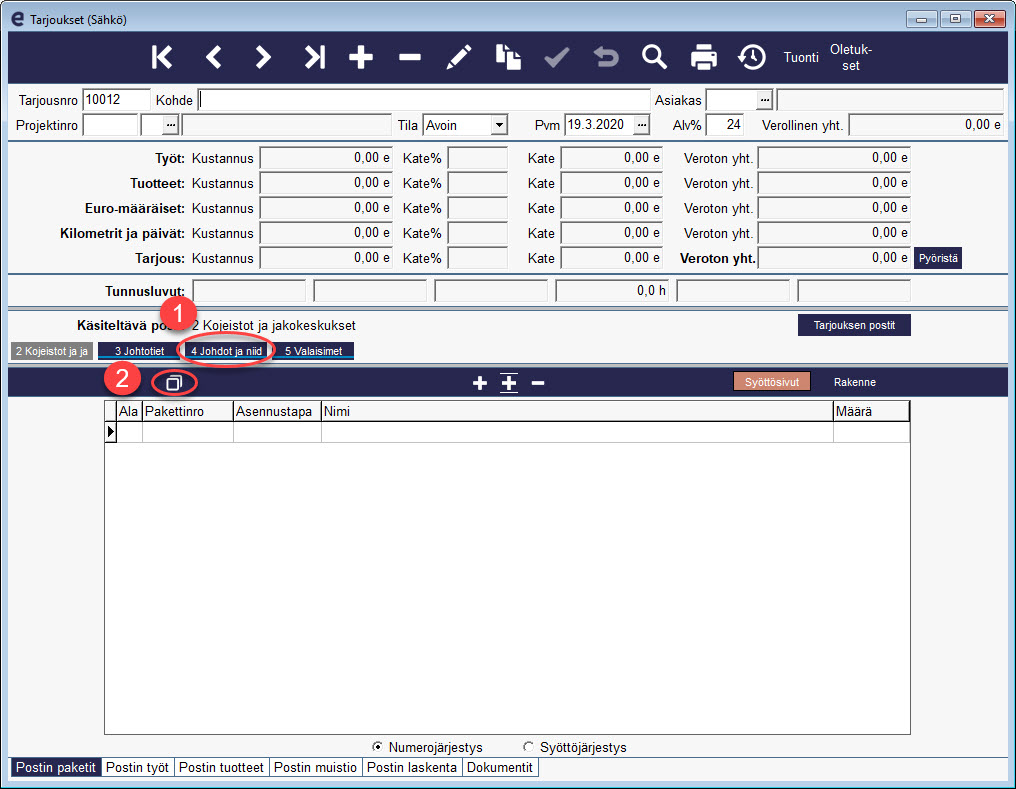Click the Pyöristä button
Screen dimensions: 1016x789
[x=938, y=258]
